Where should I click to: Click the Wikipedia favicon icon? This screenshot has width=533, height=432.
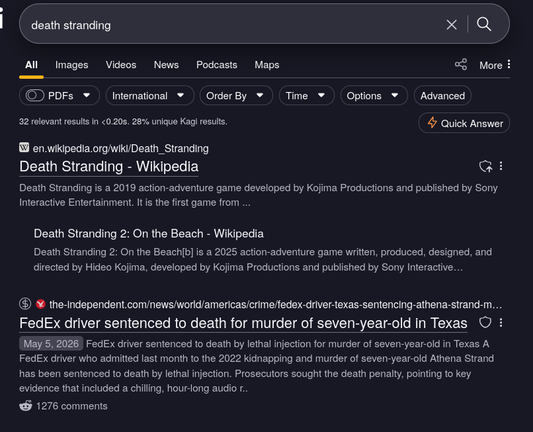[x=24, y=148]
